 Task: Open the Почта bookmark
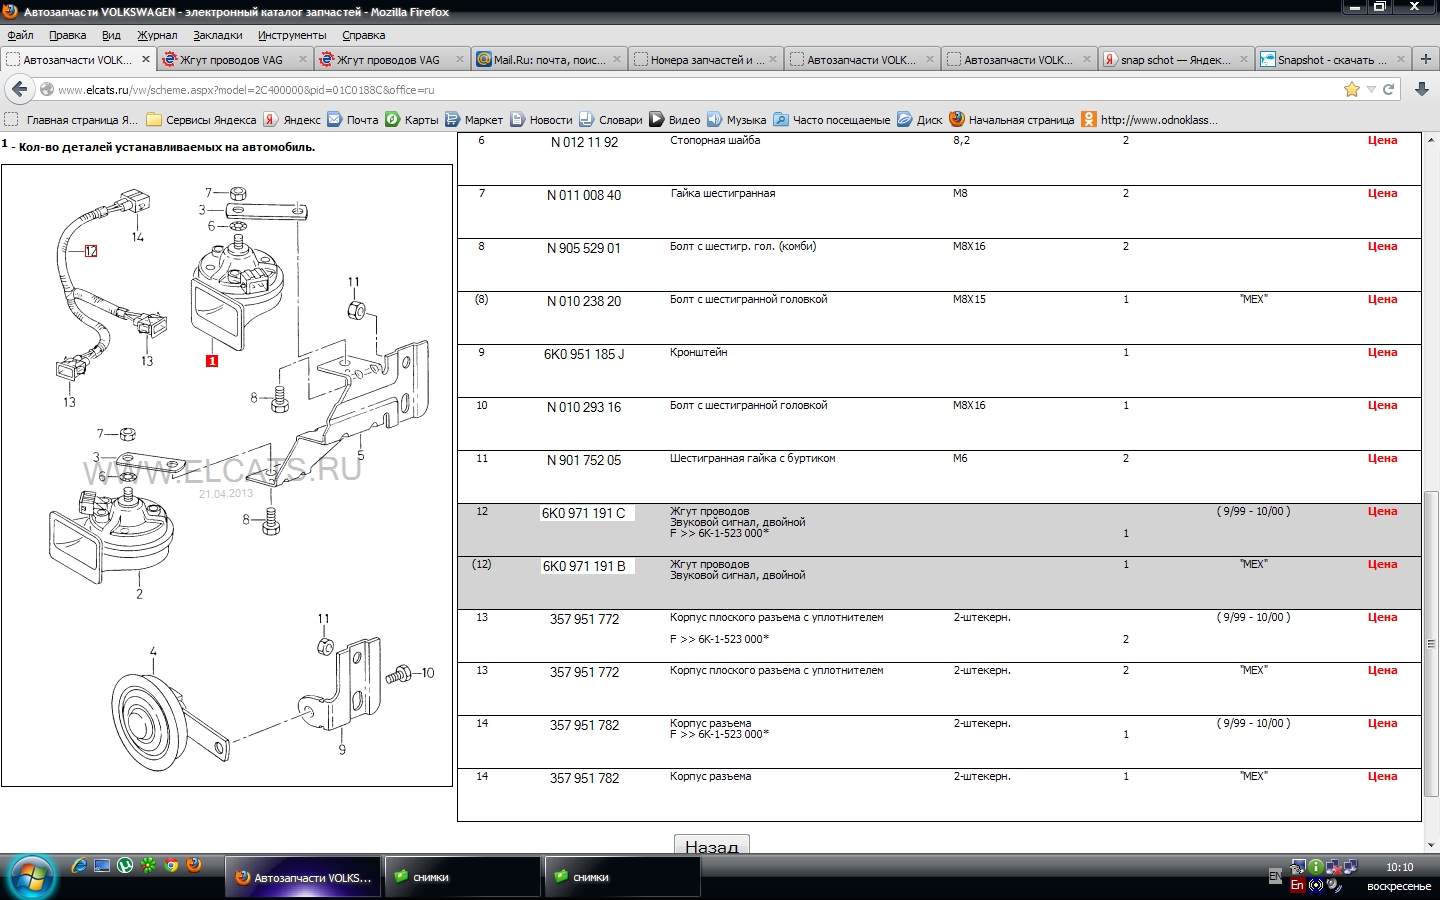coord(353,120)
